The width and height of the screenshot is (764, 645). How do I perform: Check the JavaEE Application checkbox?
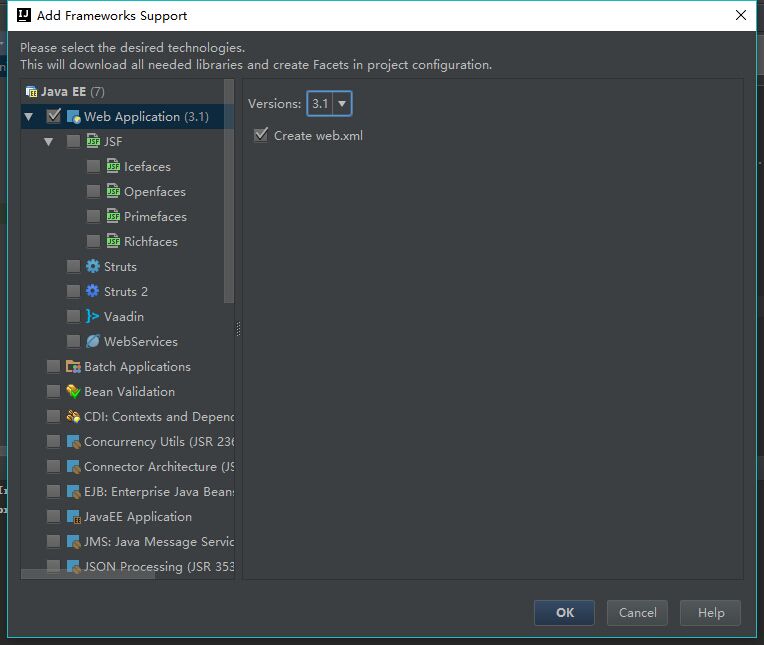click(x=53, y=516)
